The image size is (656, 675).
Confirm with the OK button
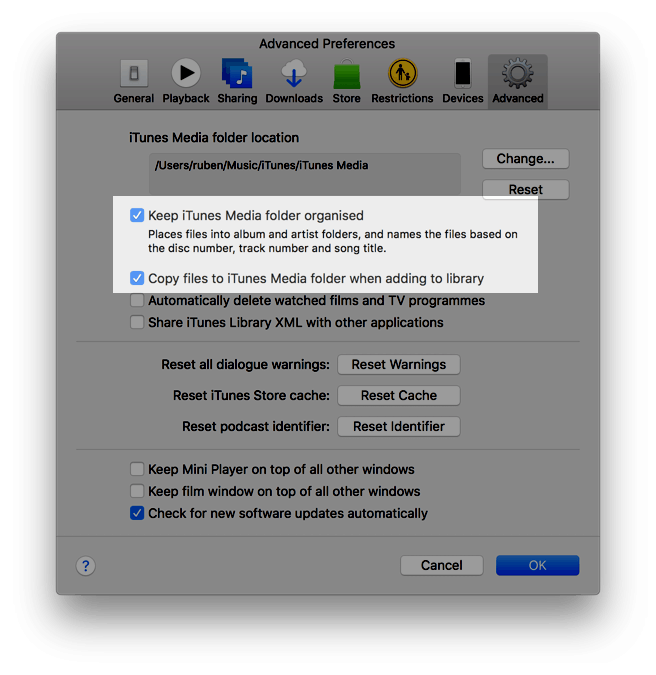[x=538, y=565]
